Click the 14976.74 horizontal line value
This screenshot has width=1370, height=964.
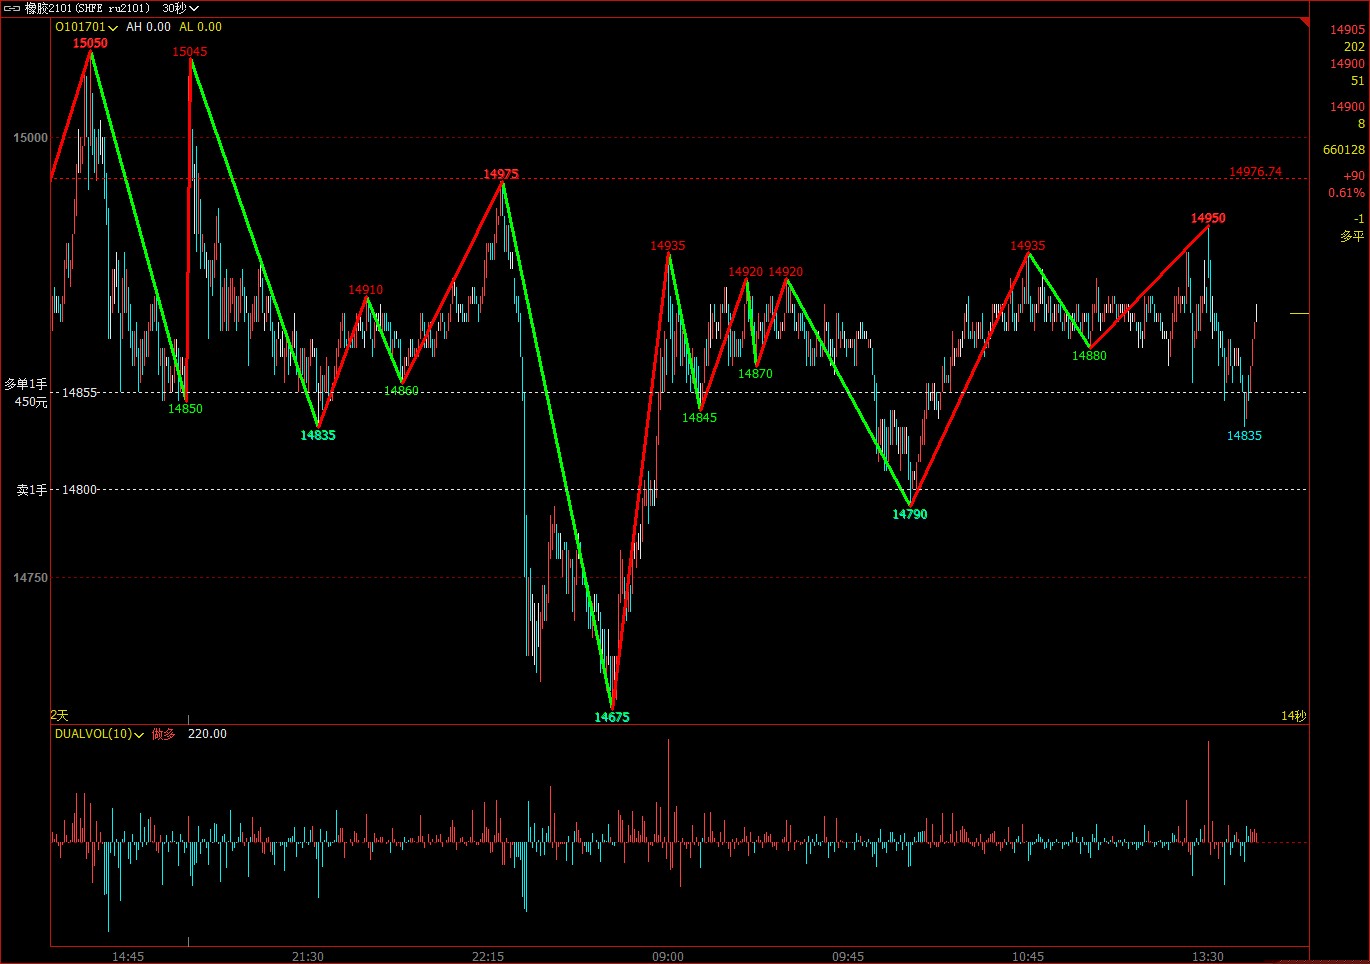(x=1255, y=172)
